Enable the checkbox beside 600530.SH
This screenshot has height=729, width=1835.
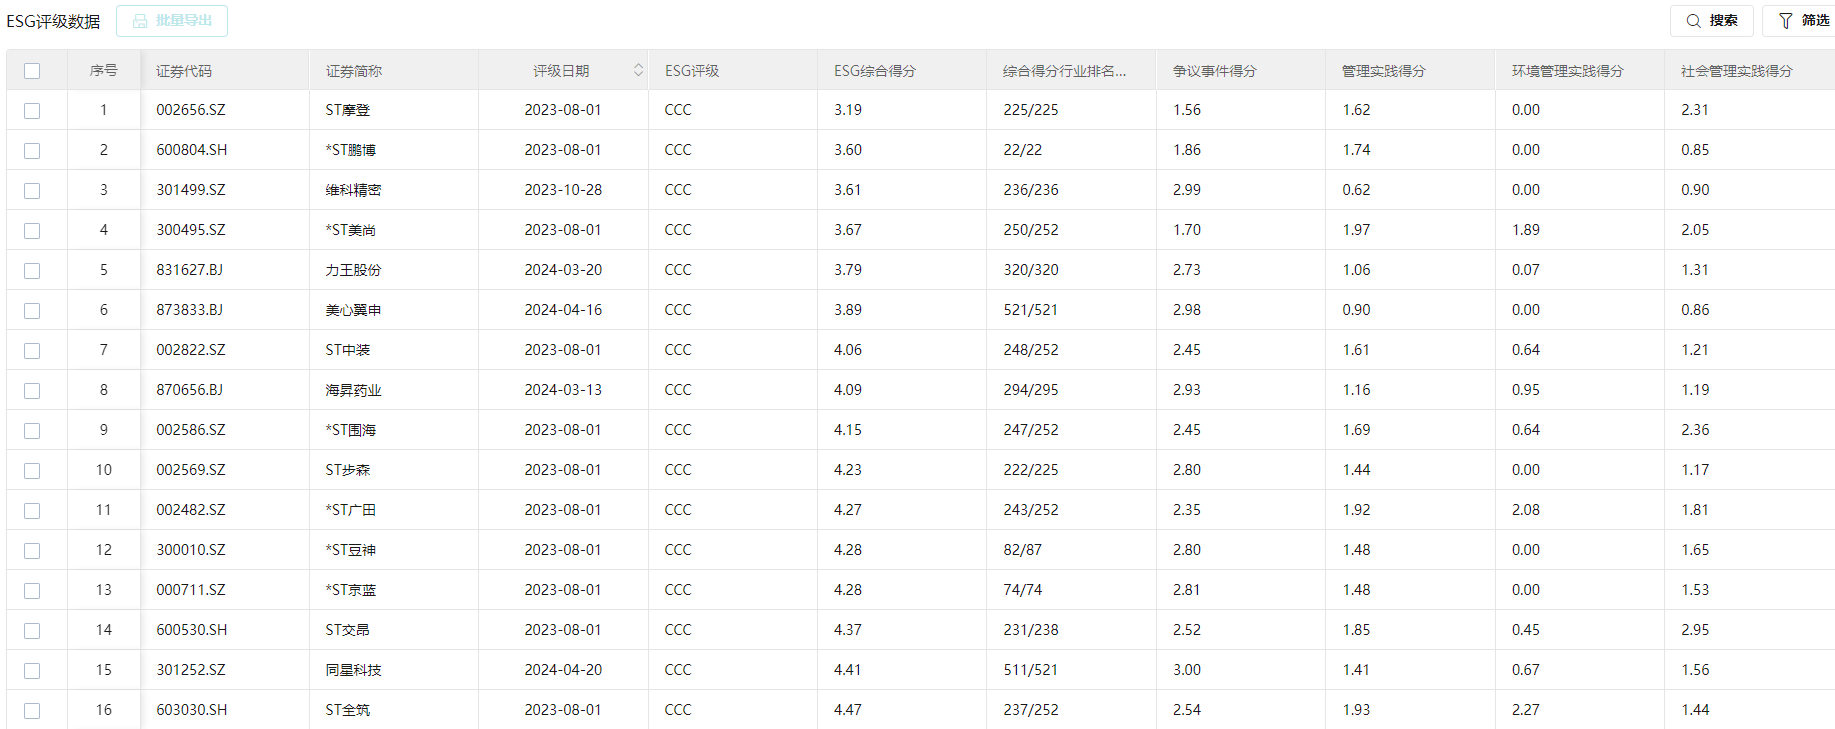pyautogui.click(x=32, y=631)
